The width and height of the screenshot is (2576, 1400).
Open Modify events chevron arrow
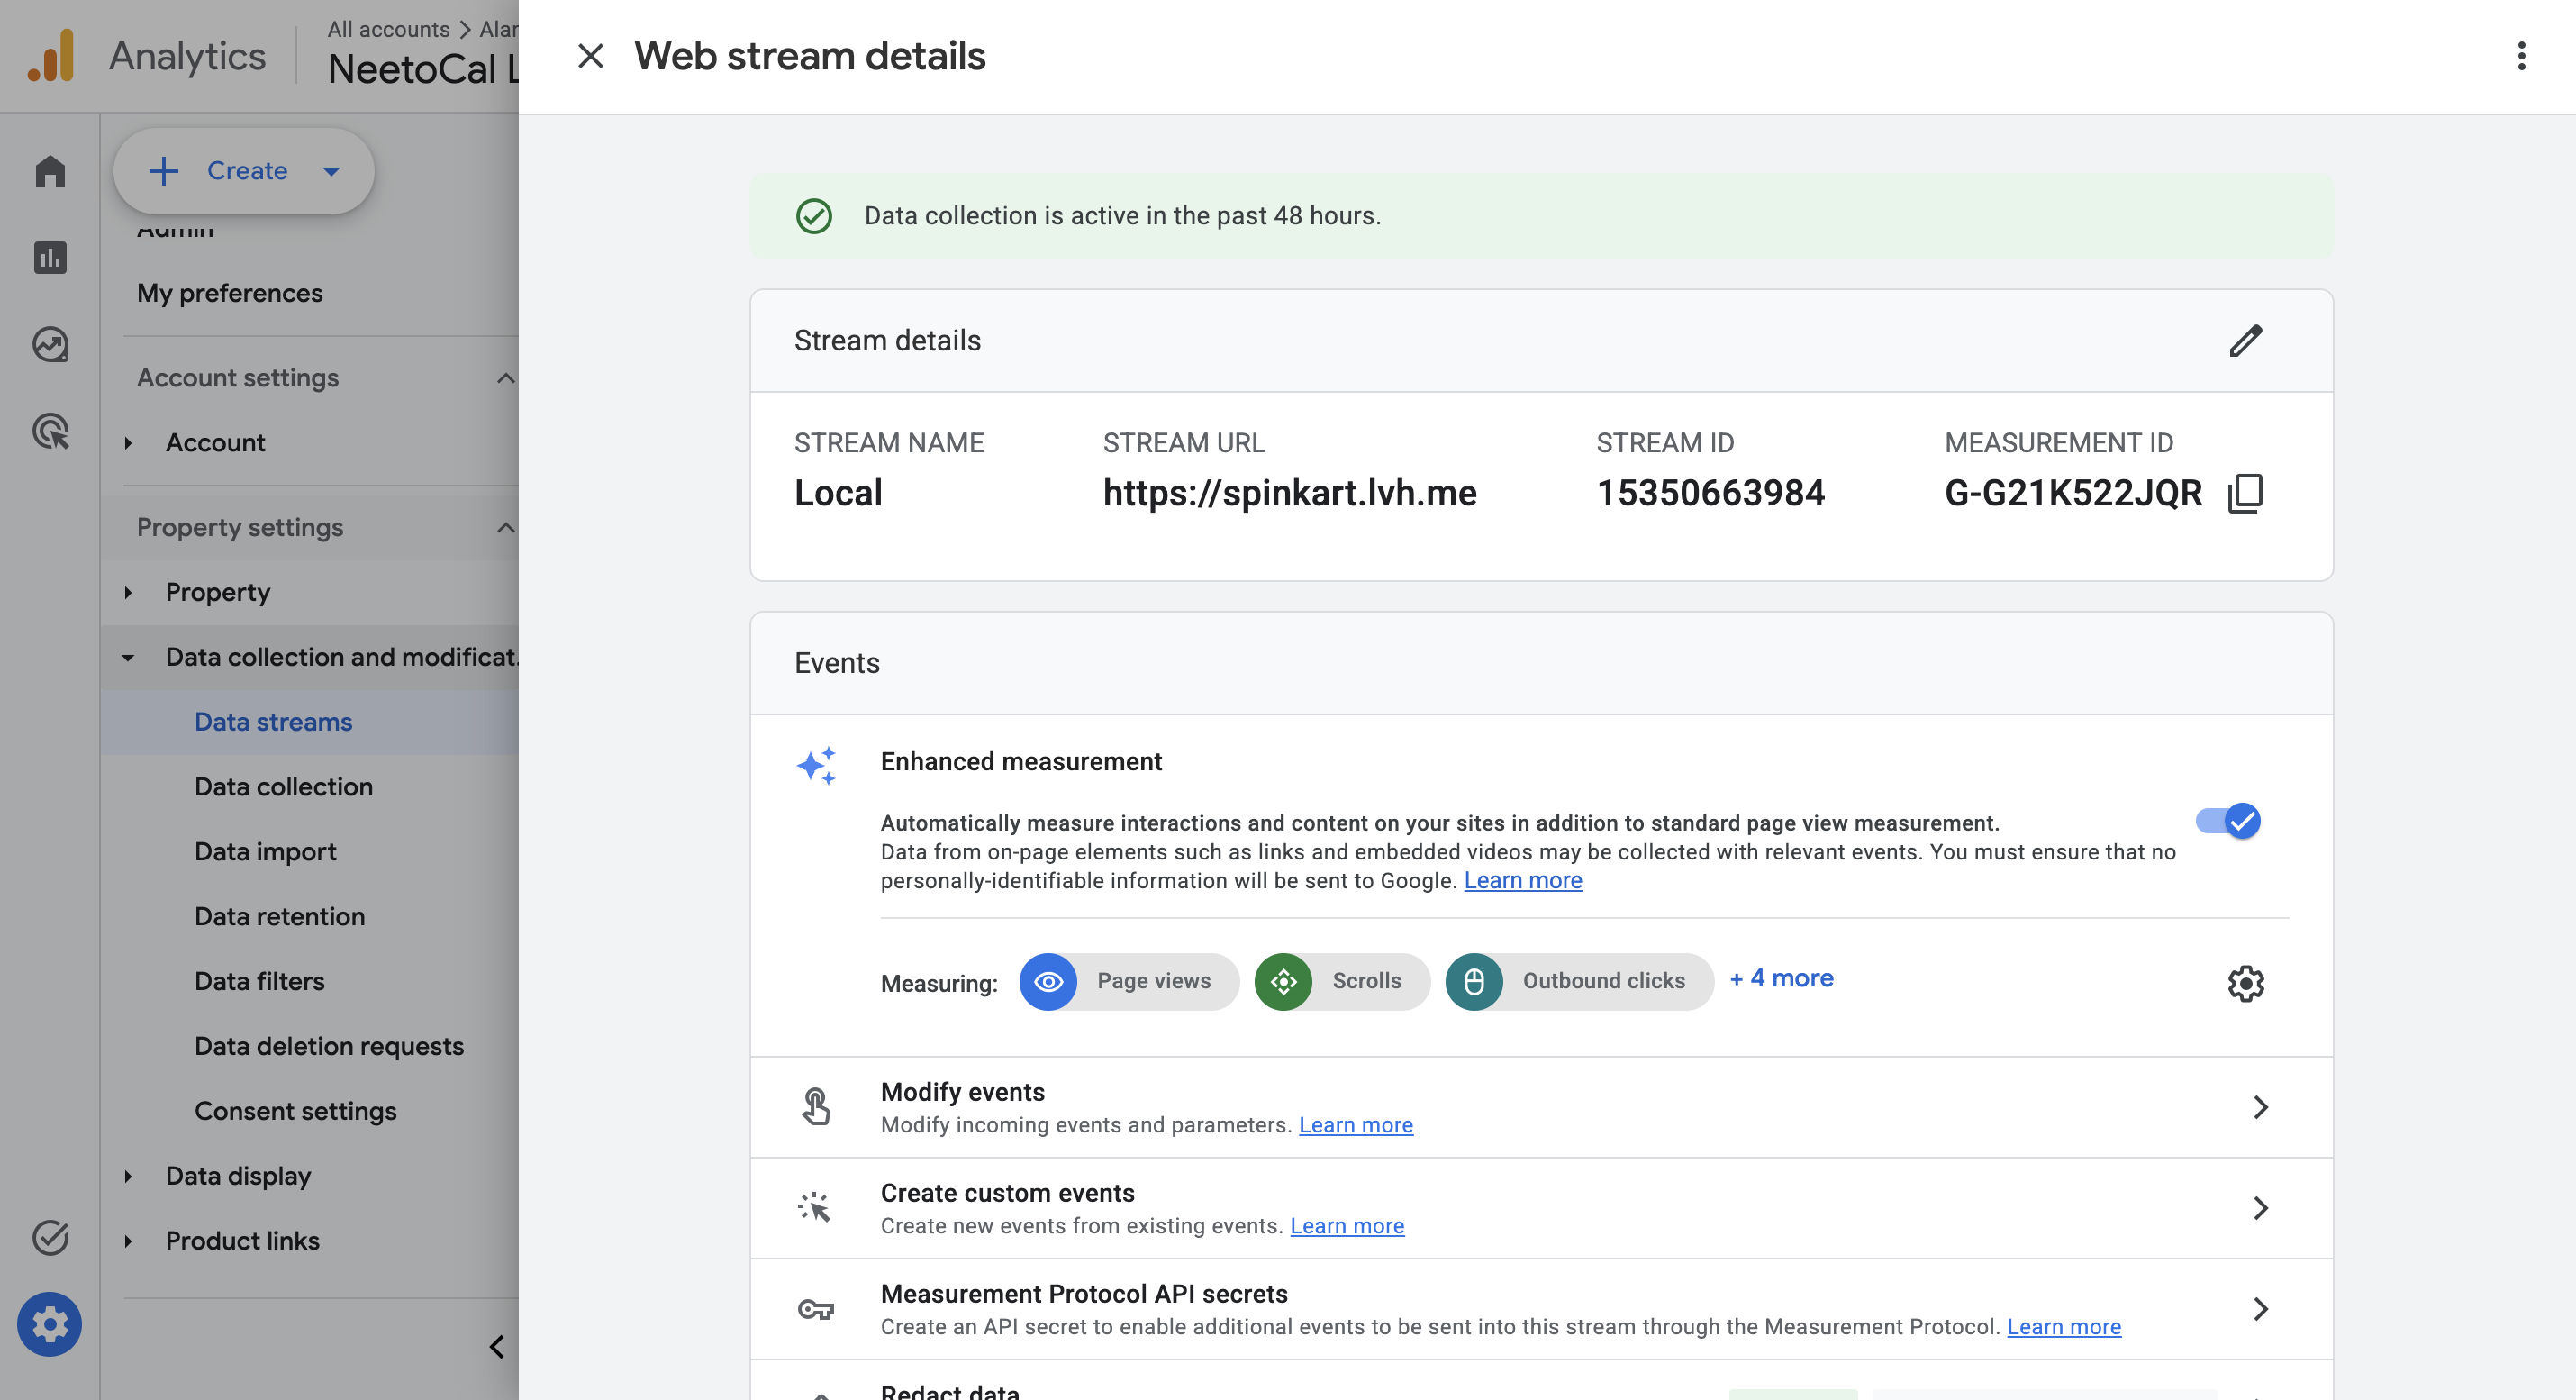point(2260,1107)
